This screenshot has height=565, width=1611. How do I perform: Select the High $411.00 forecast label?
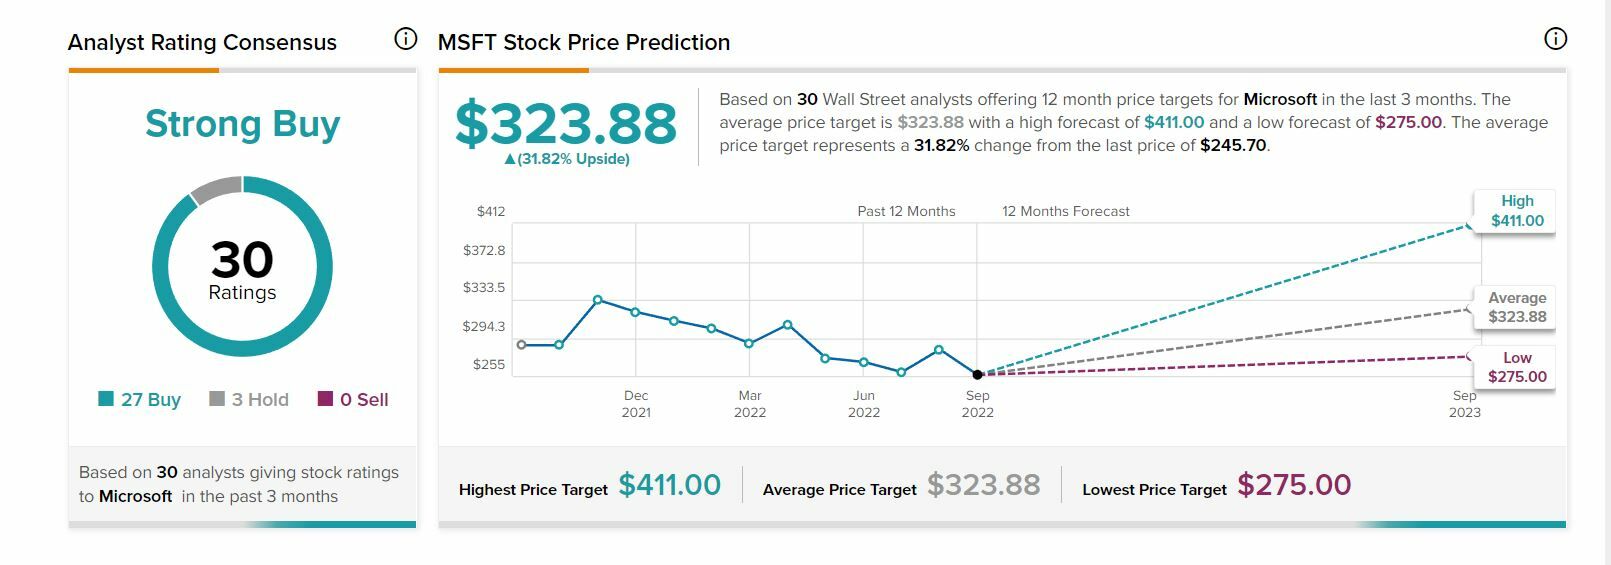(1516, 211)
